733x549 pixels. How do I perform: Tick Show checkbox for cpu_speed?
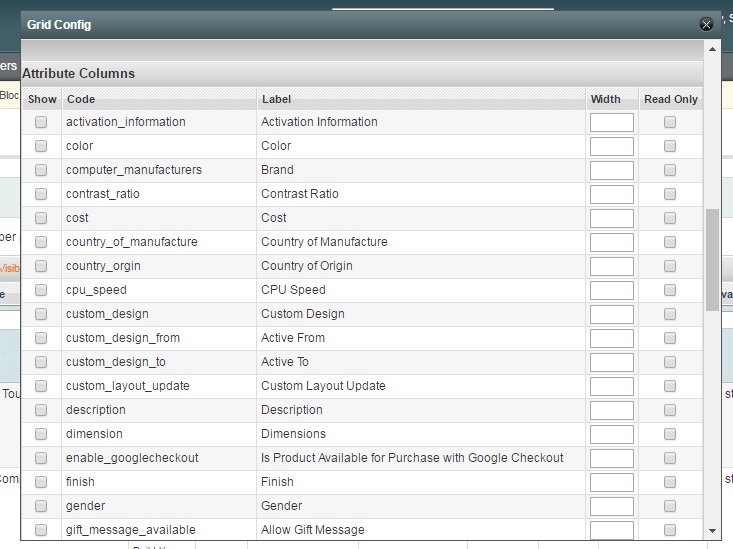click(x=41, y=290)
